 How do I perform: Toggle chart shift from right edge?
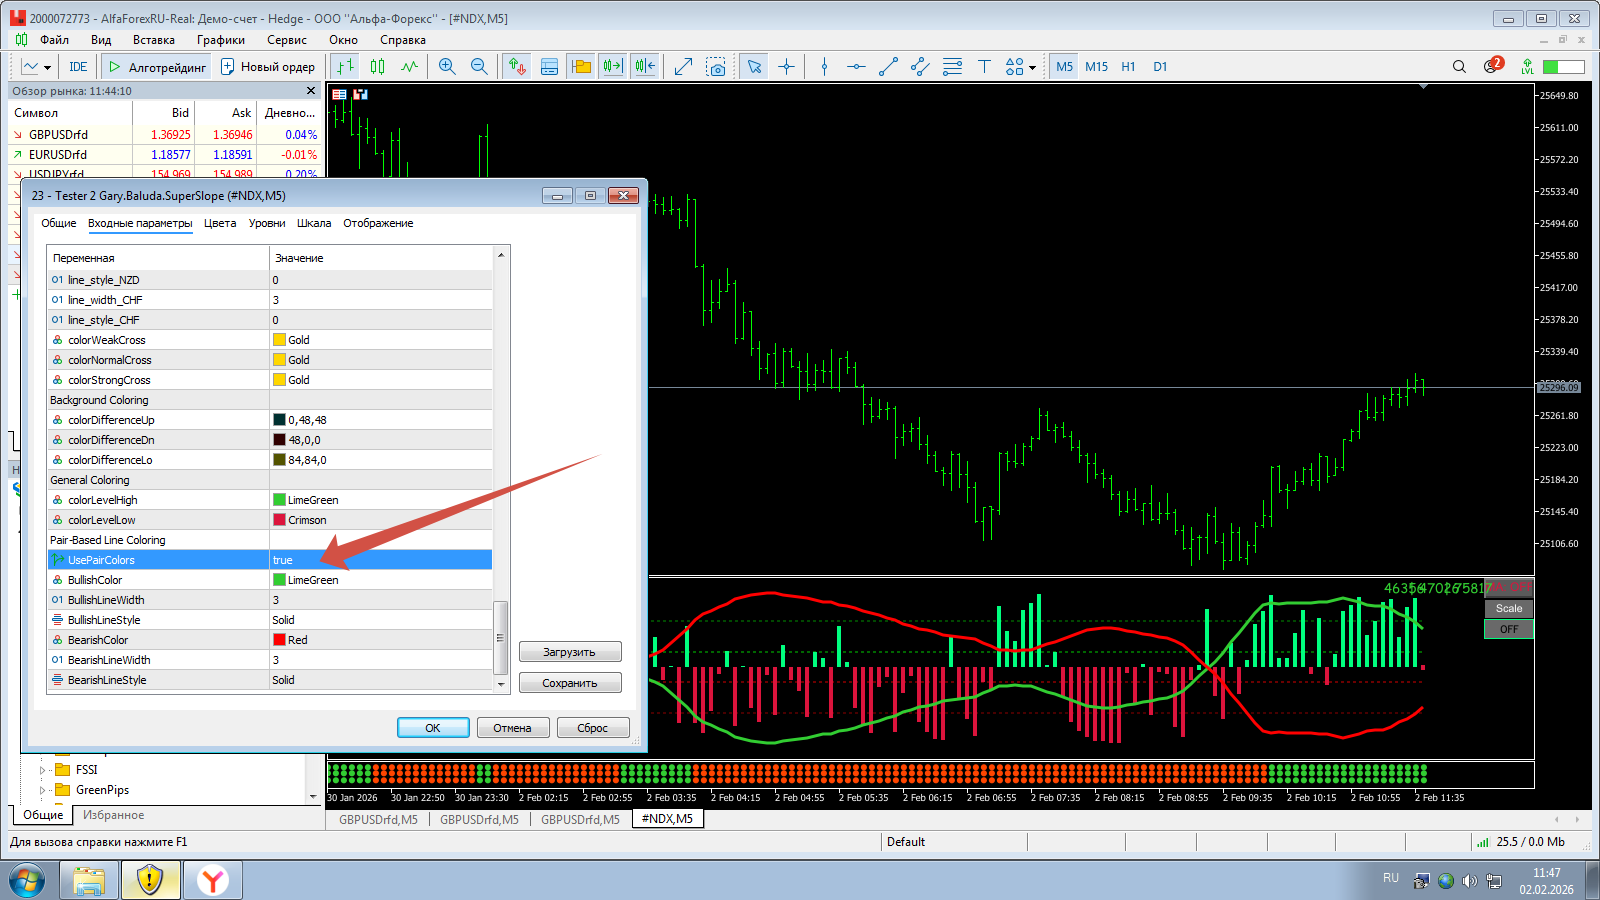tap(645, 67)
